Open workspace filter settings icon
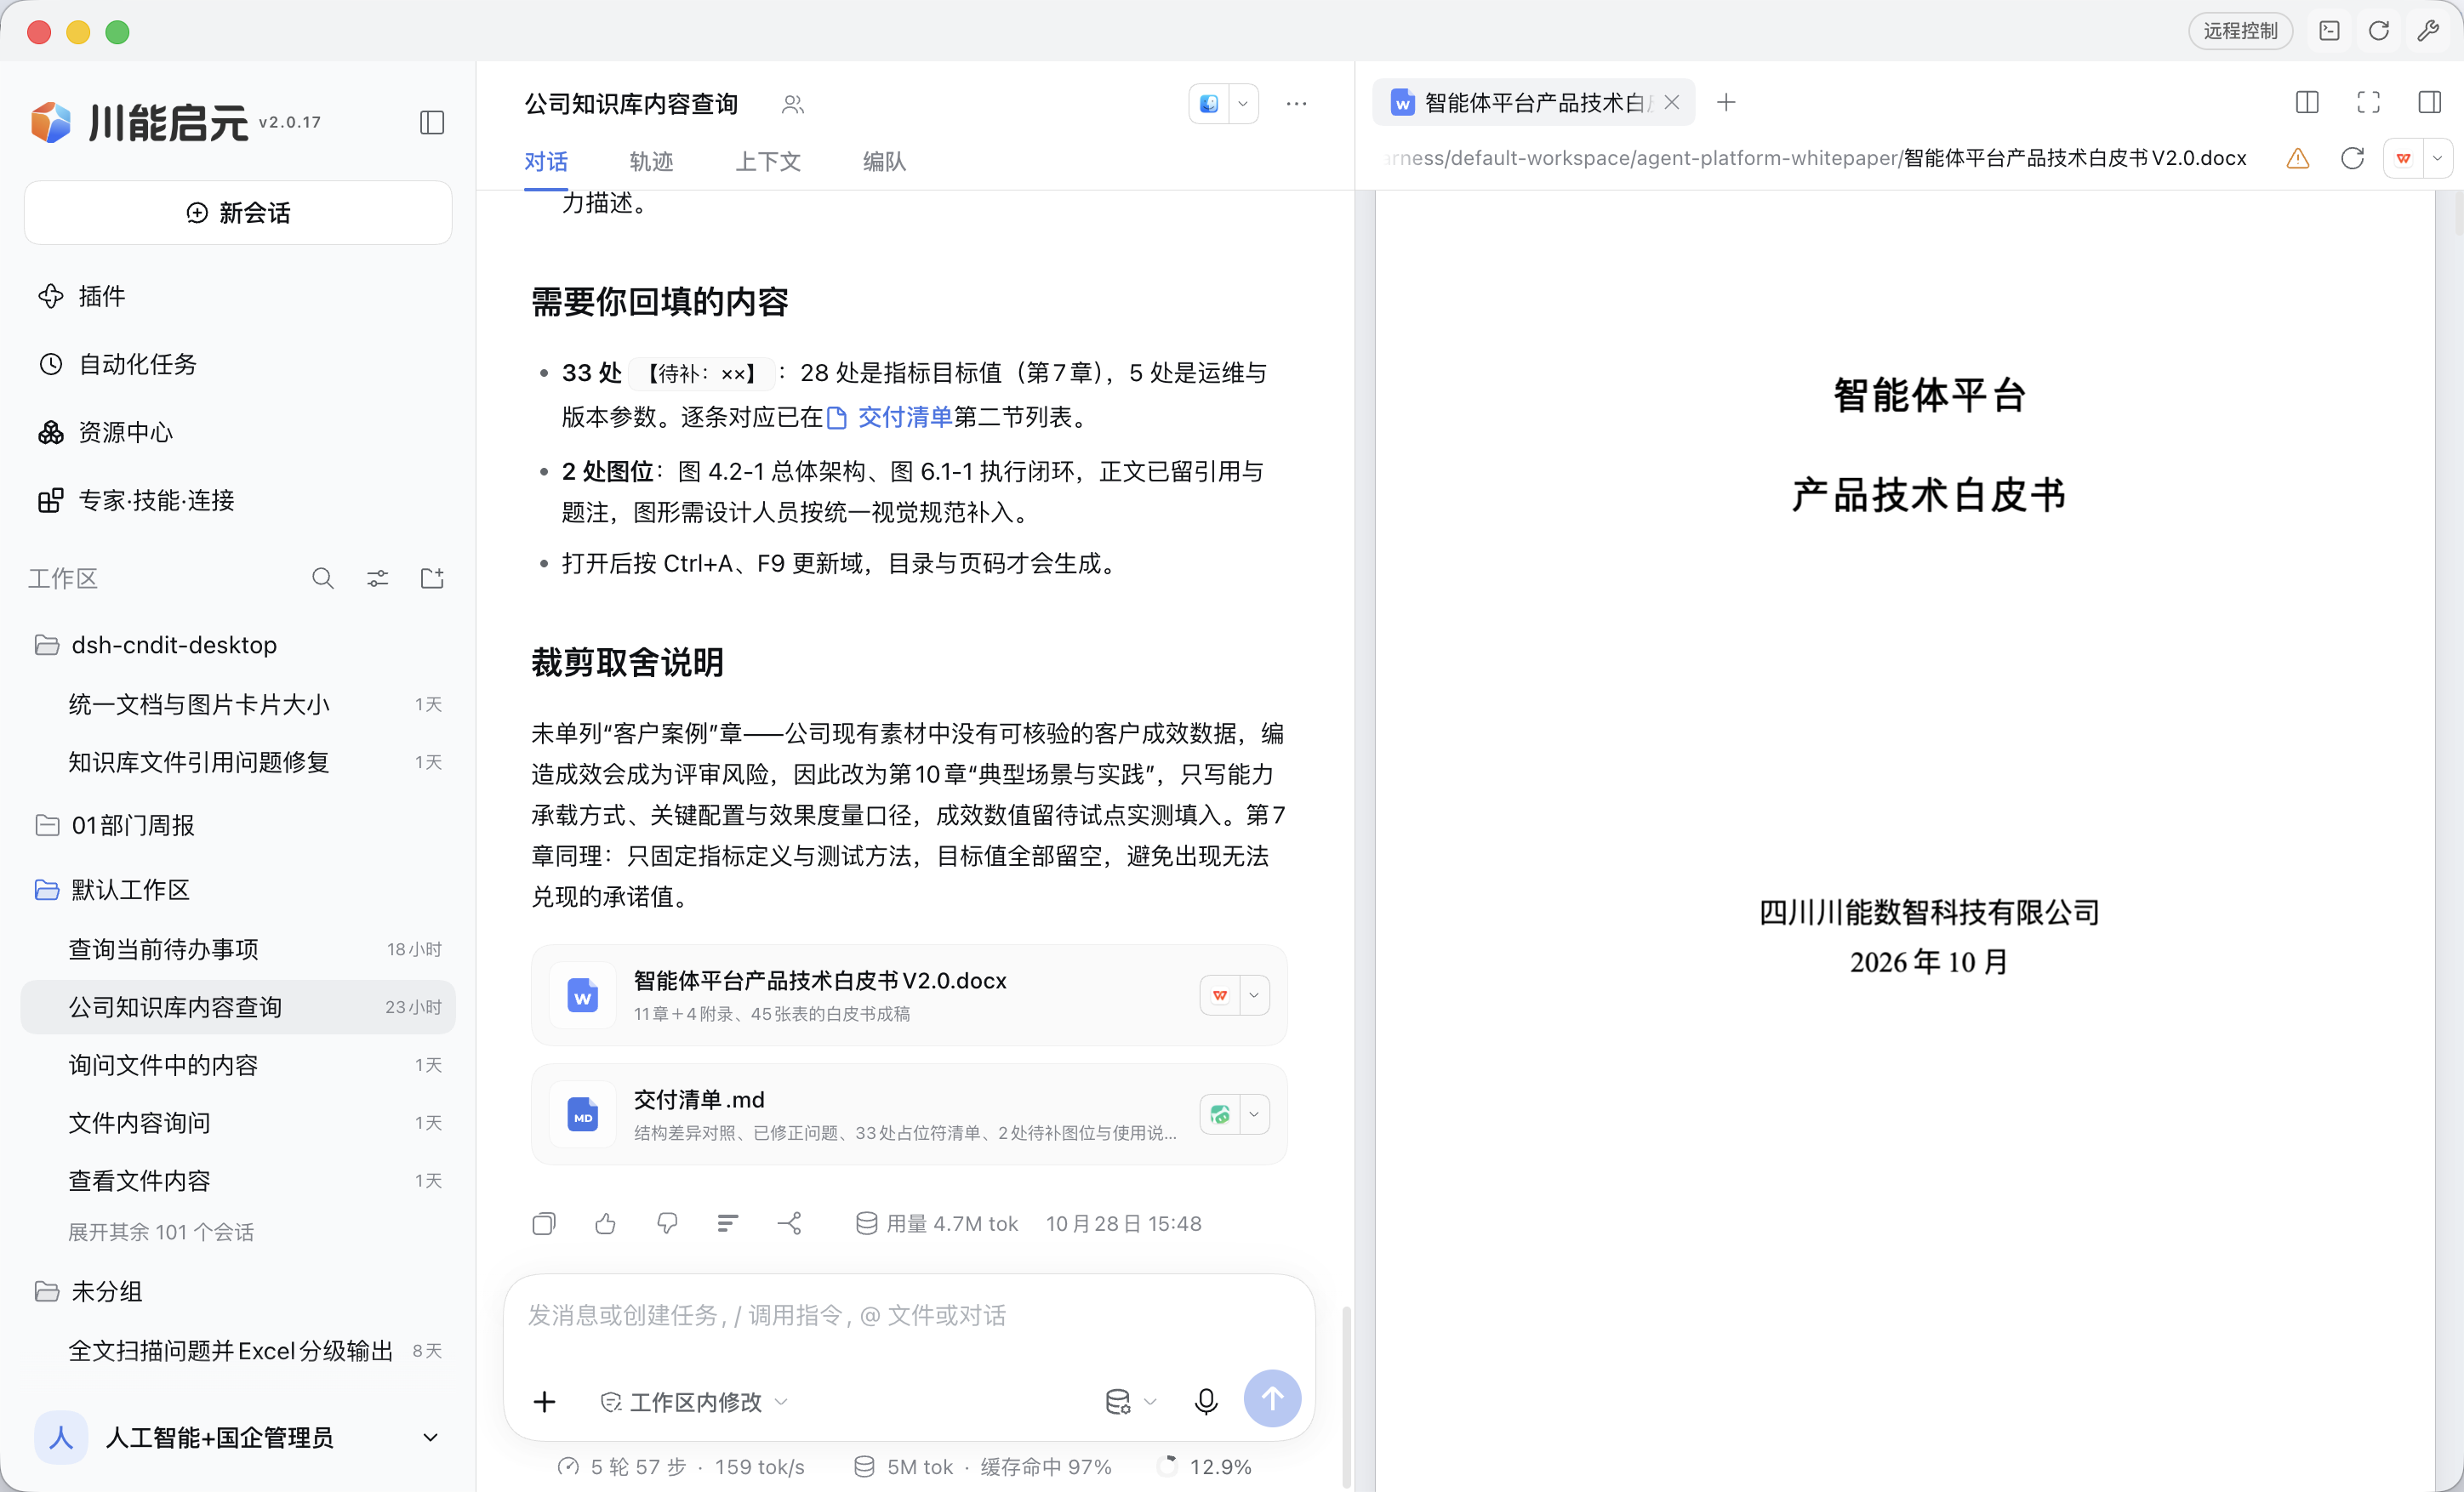Screen dimensions: 2464x1492 point(377,578)
